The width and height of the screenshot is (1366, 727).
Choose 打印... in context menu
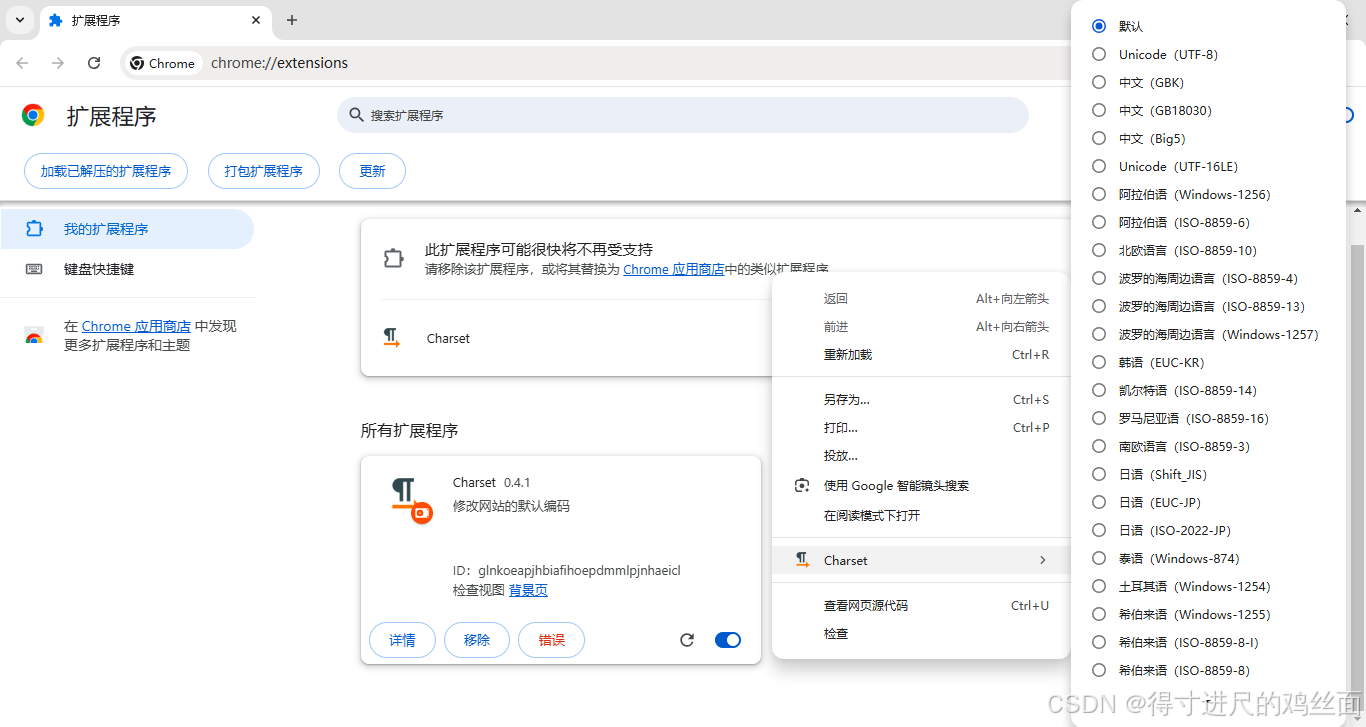(921, 428)
